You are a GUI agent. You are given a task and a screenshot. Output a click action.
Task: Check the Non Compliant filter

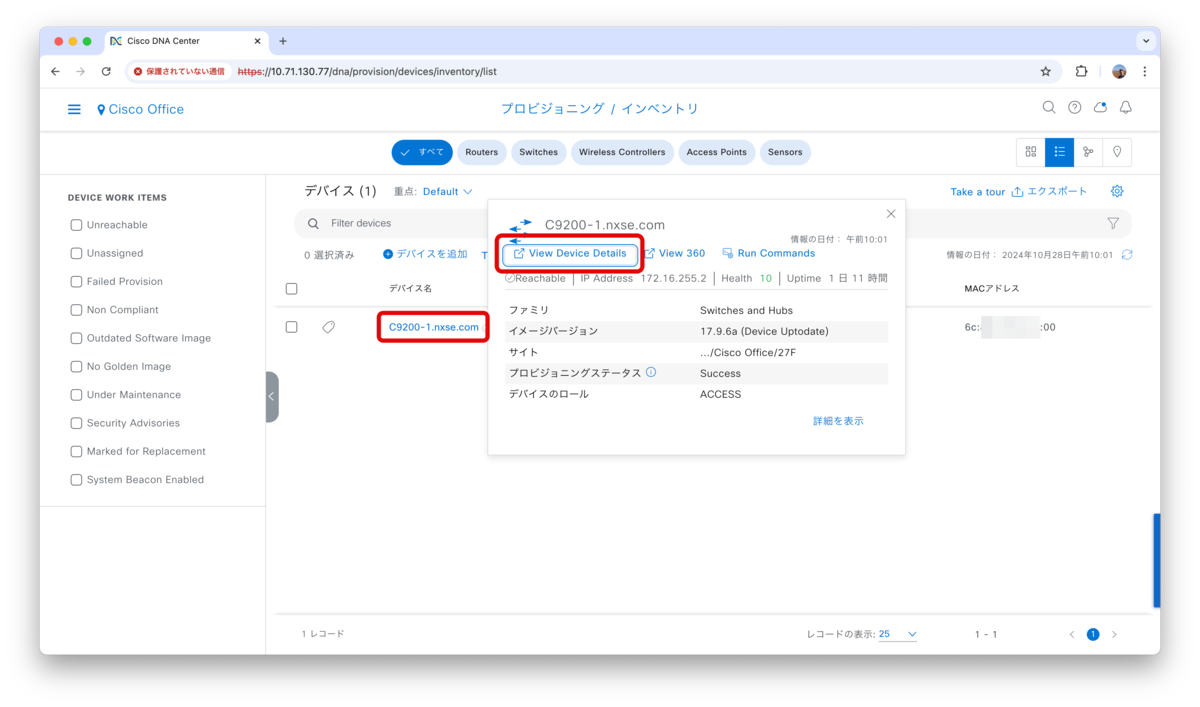tap(76, 310)
